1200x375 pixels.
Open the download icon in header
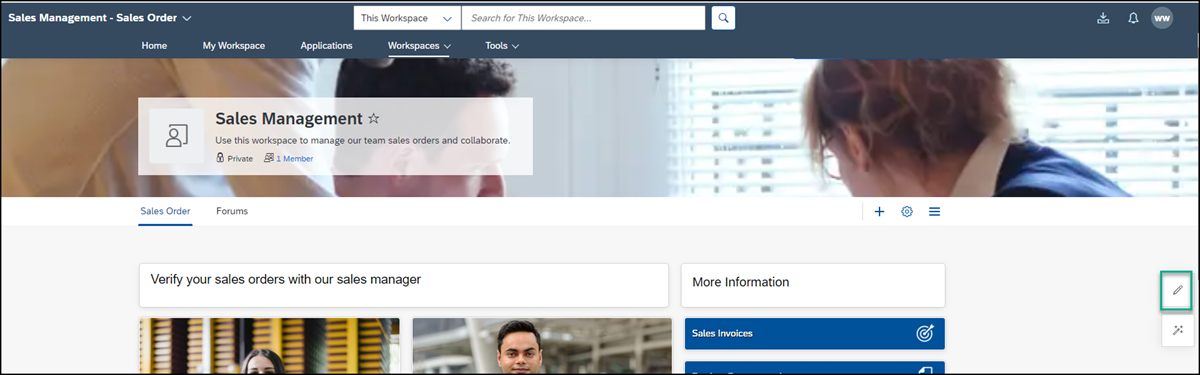1104,18
